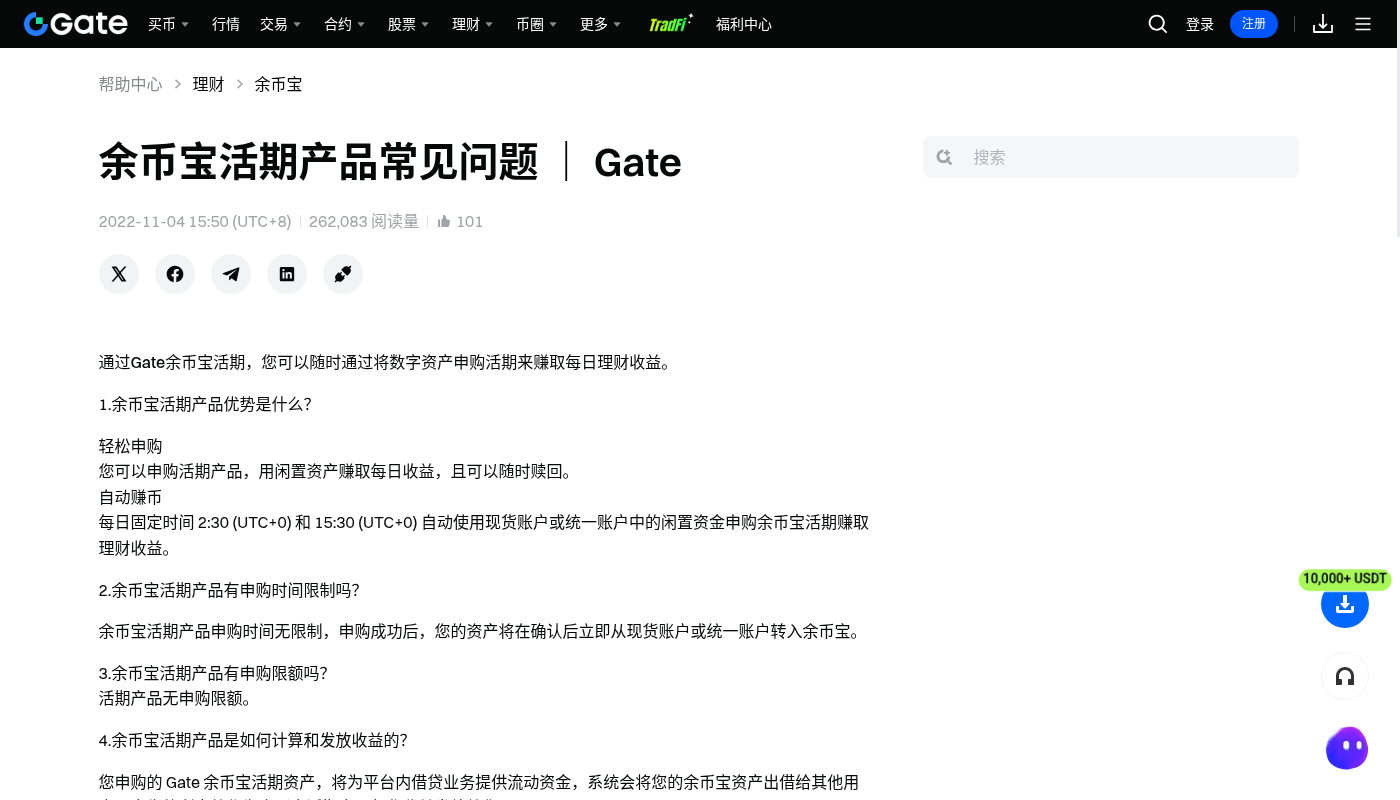The width and height of the screenshot is (1400, 800).
Task: Share article on Facebook
Action: click(x=175, y=274)
